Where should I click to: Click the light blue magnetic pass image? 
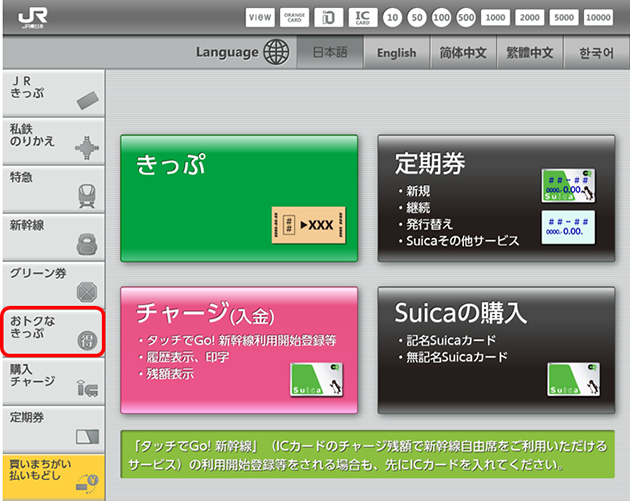pos(568,227)
